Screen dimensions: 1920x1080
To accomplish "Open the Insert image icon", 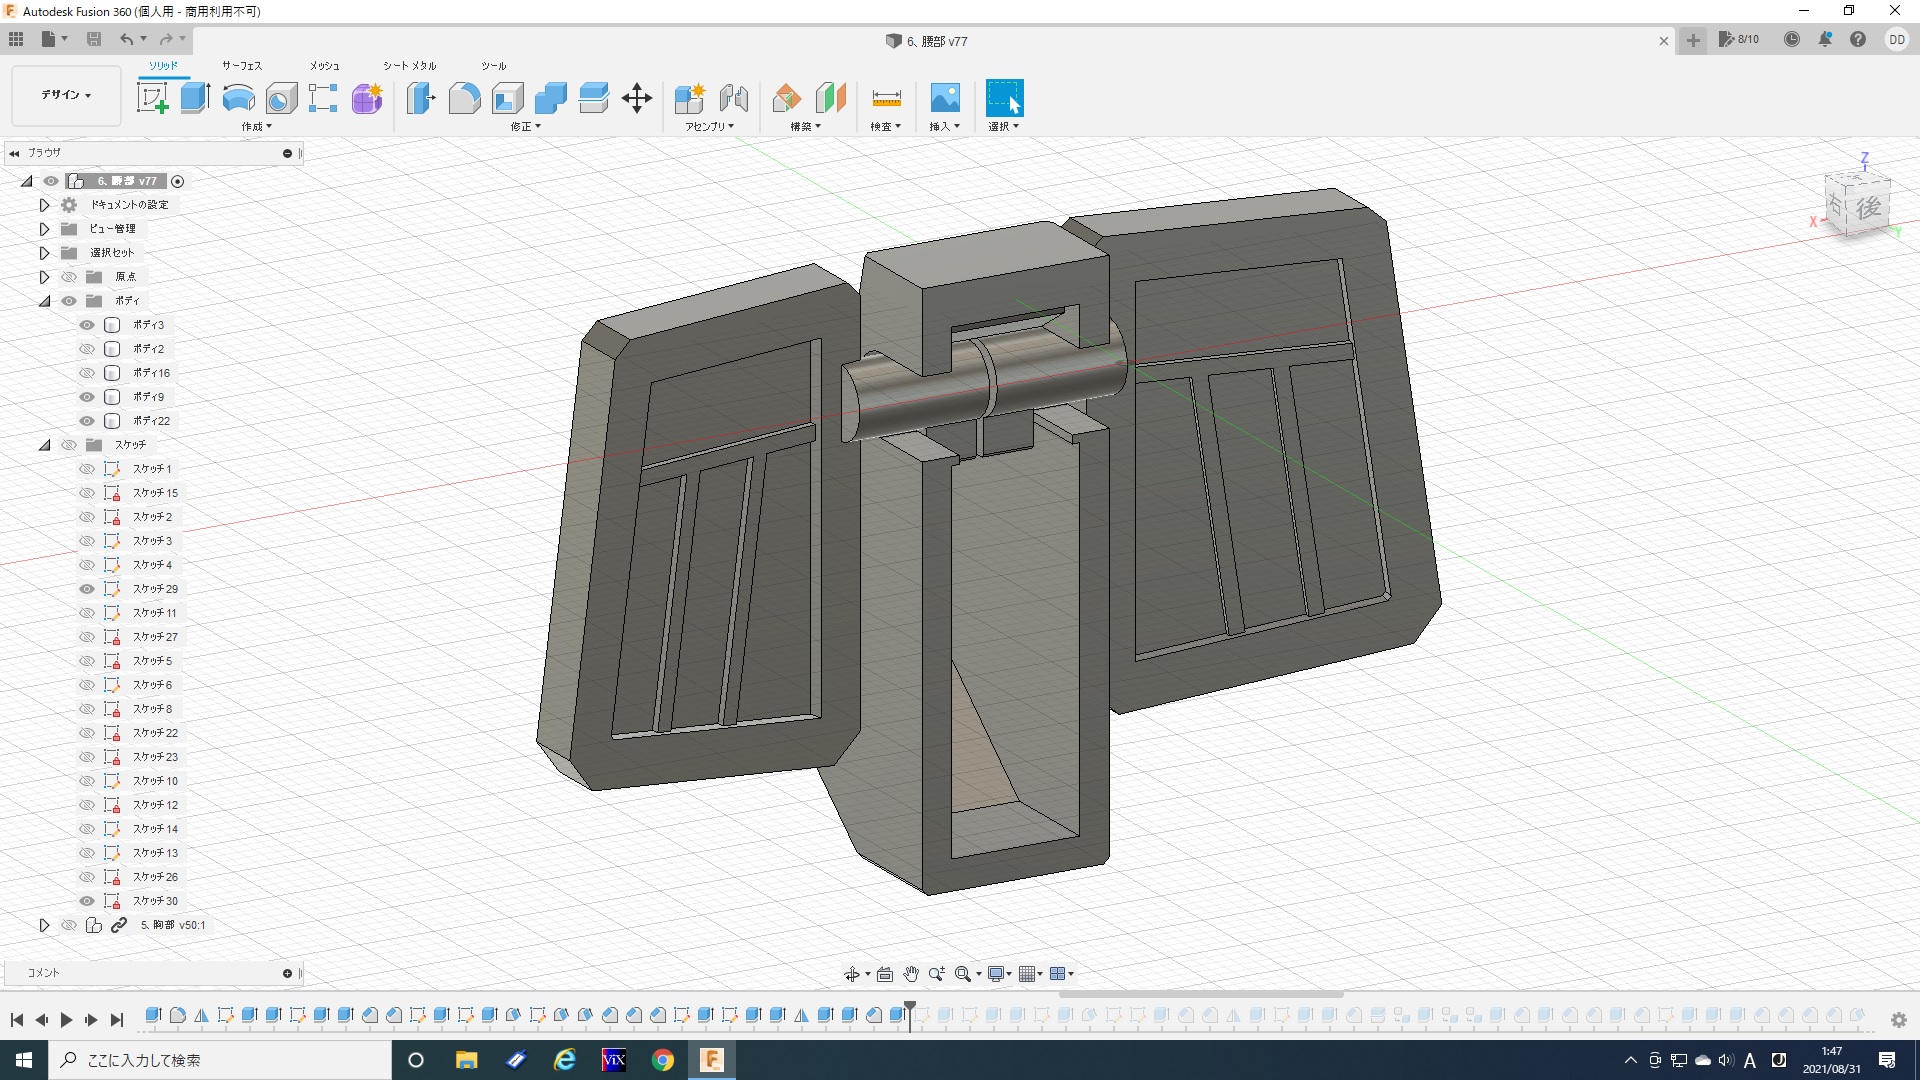I will 944,98.
